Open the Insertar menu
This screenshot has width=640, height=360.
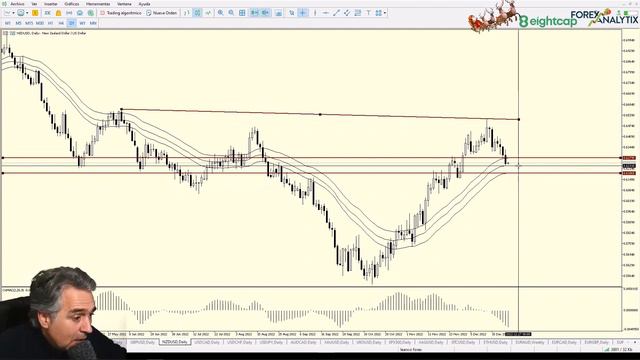pos(51,4)
